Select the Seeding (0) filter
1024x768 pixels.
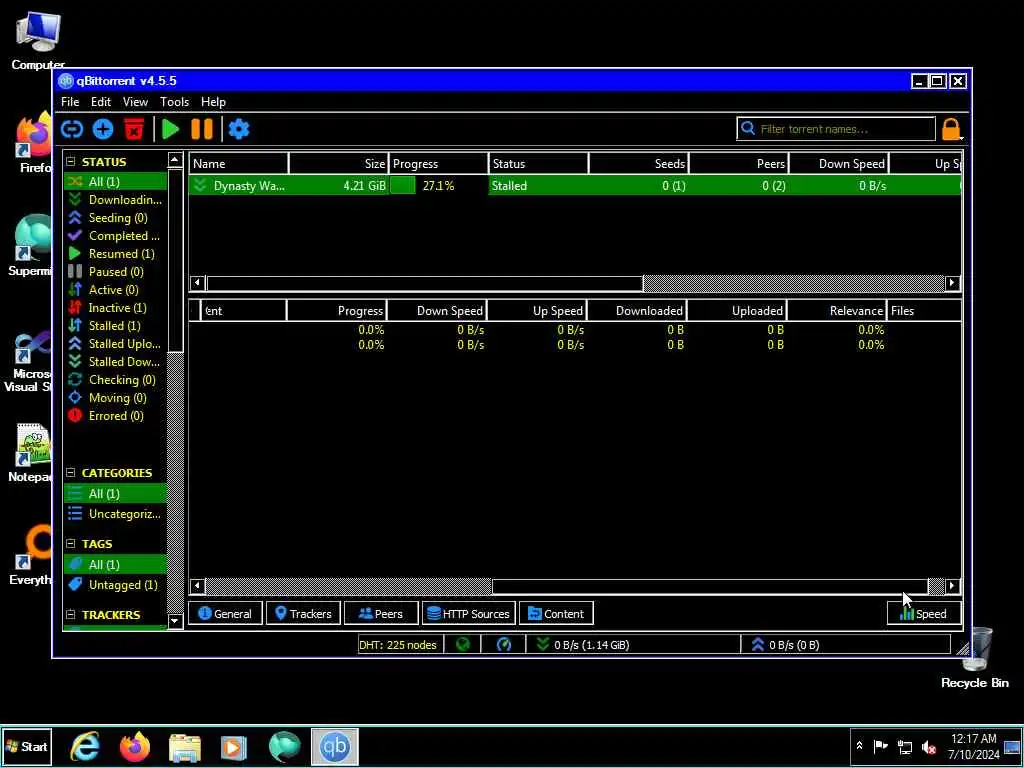[x=116, y=218]
